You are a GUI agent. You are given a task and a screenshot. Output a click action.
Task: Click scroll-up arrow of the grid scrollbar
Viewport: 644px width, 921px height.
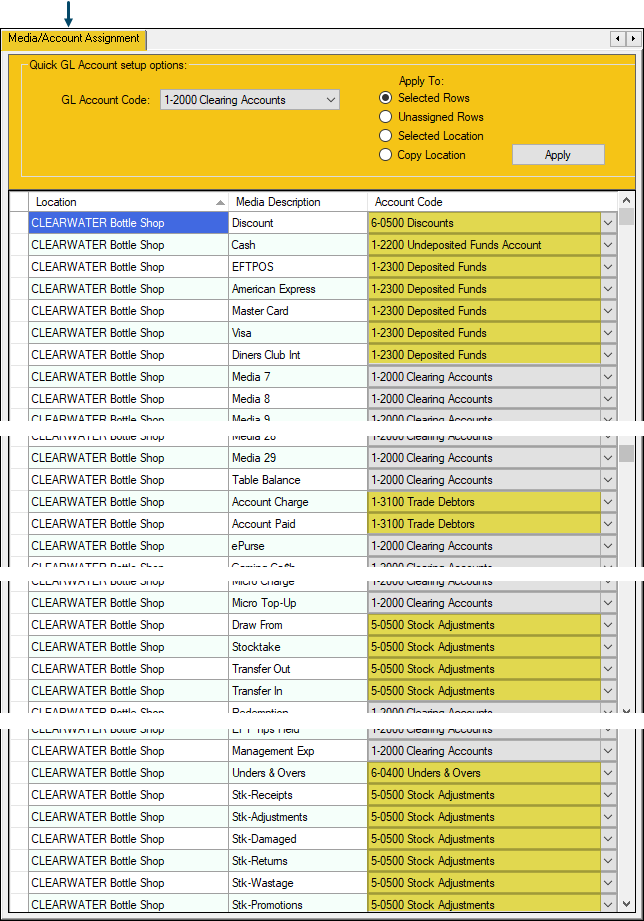pyautogui.click(x=626, y=200)
